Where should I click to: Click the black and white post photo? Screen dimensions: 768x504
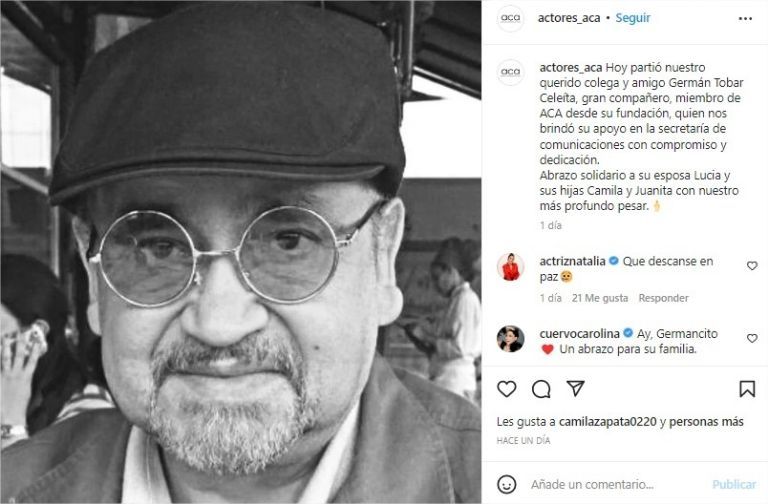[x=240, y=252]
